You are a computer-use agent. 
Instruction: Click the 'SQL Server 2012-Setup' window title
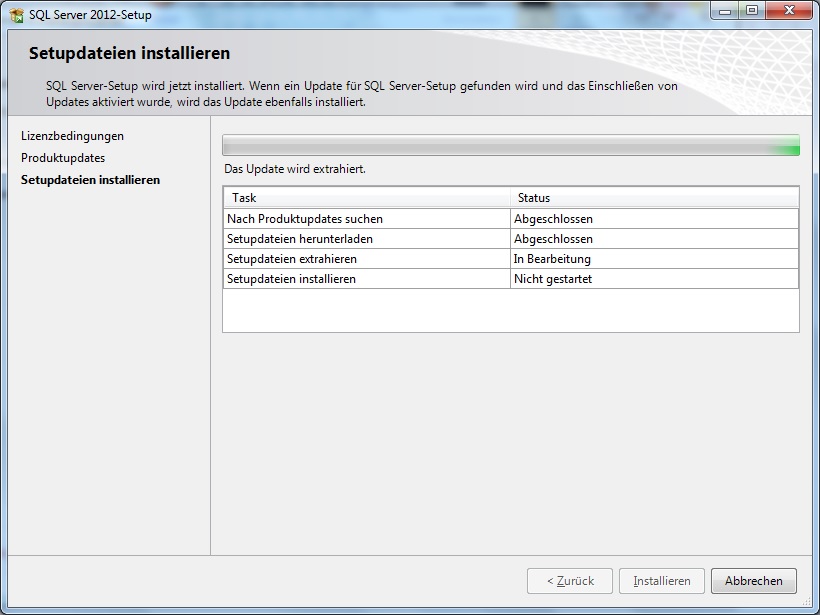pyautogui.click(x=90, y=15)
